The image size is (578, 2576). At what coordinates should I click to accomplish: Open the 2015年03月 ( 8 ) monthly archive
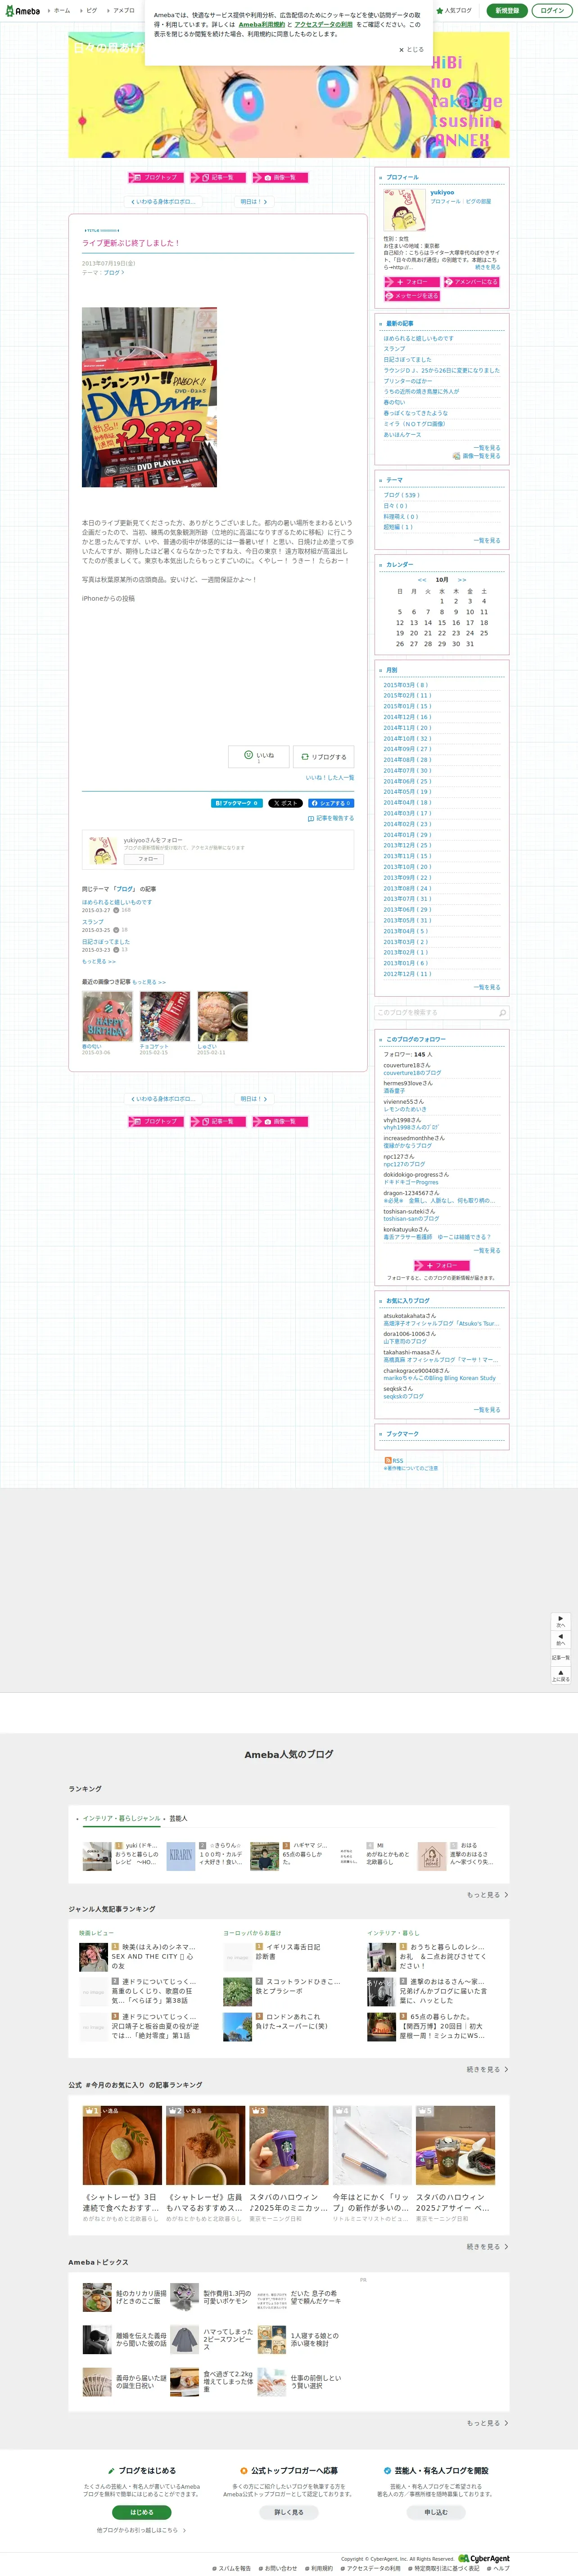pos(406,685)
